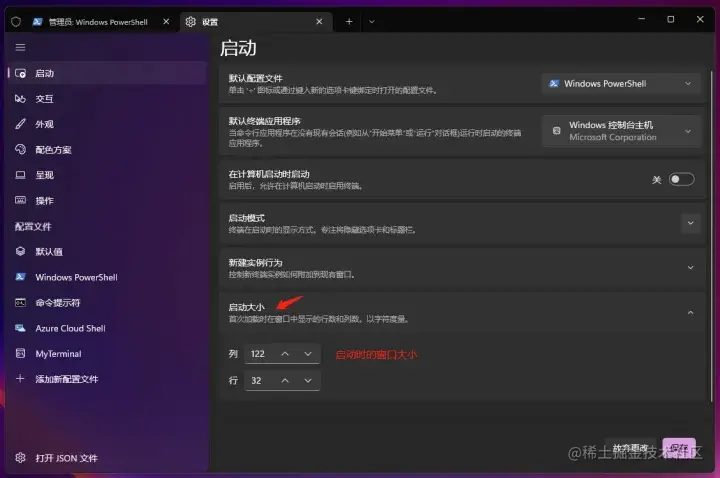This screenshot has width=720, height=478.
Task: Click the gear icon beside 打开 JSON 文件
Action: pos(20,458)
